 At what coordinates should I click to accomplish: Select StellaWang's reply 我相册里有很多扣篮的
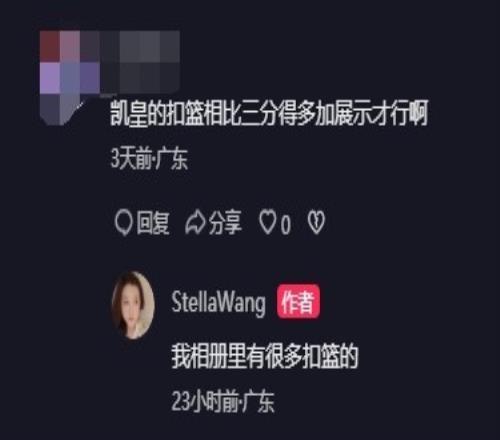pyautogui.click(x=265, y=357)
